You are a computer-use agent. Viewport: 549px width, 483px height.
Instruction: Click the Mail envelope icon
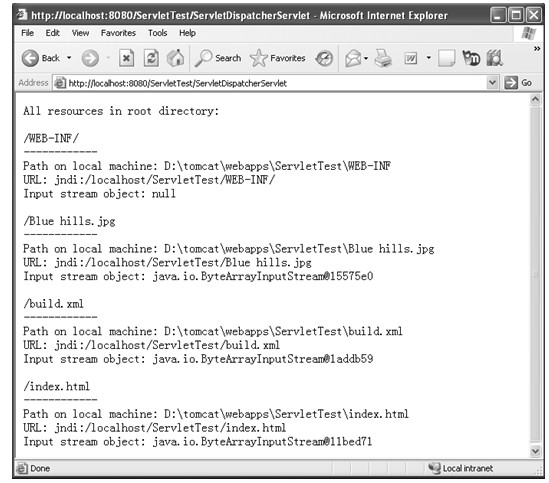pos(353,58)
